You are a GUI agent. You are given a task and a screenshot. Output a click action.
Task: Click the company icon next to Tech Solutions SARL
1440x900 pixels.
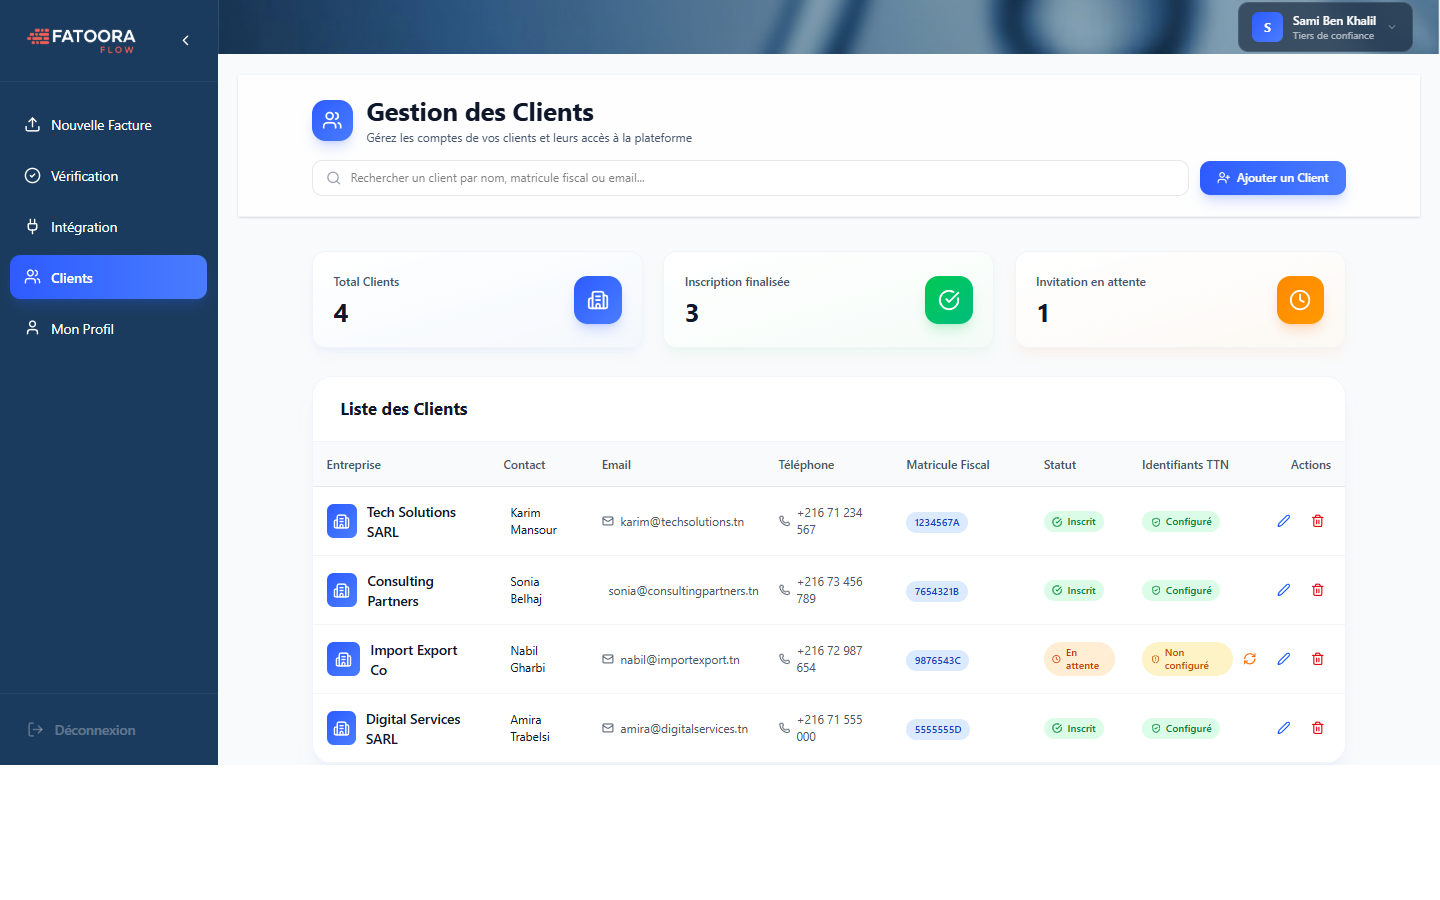[341, 521]
